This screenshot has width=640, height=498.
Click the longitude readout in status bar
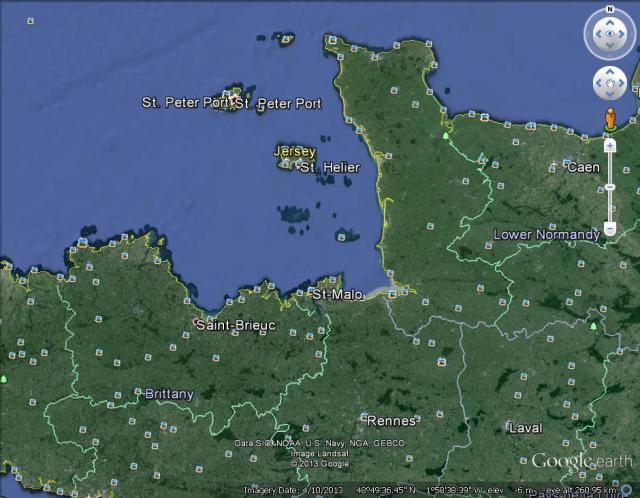(x=453, y=490)
